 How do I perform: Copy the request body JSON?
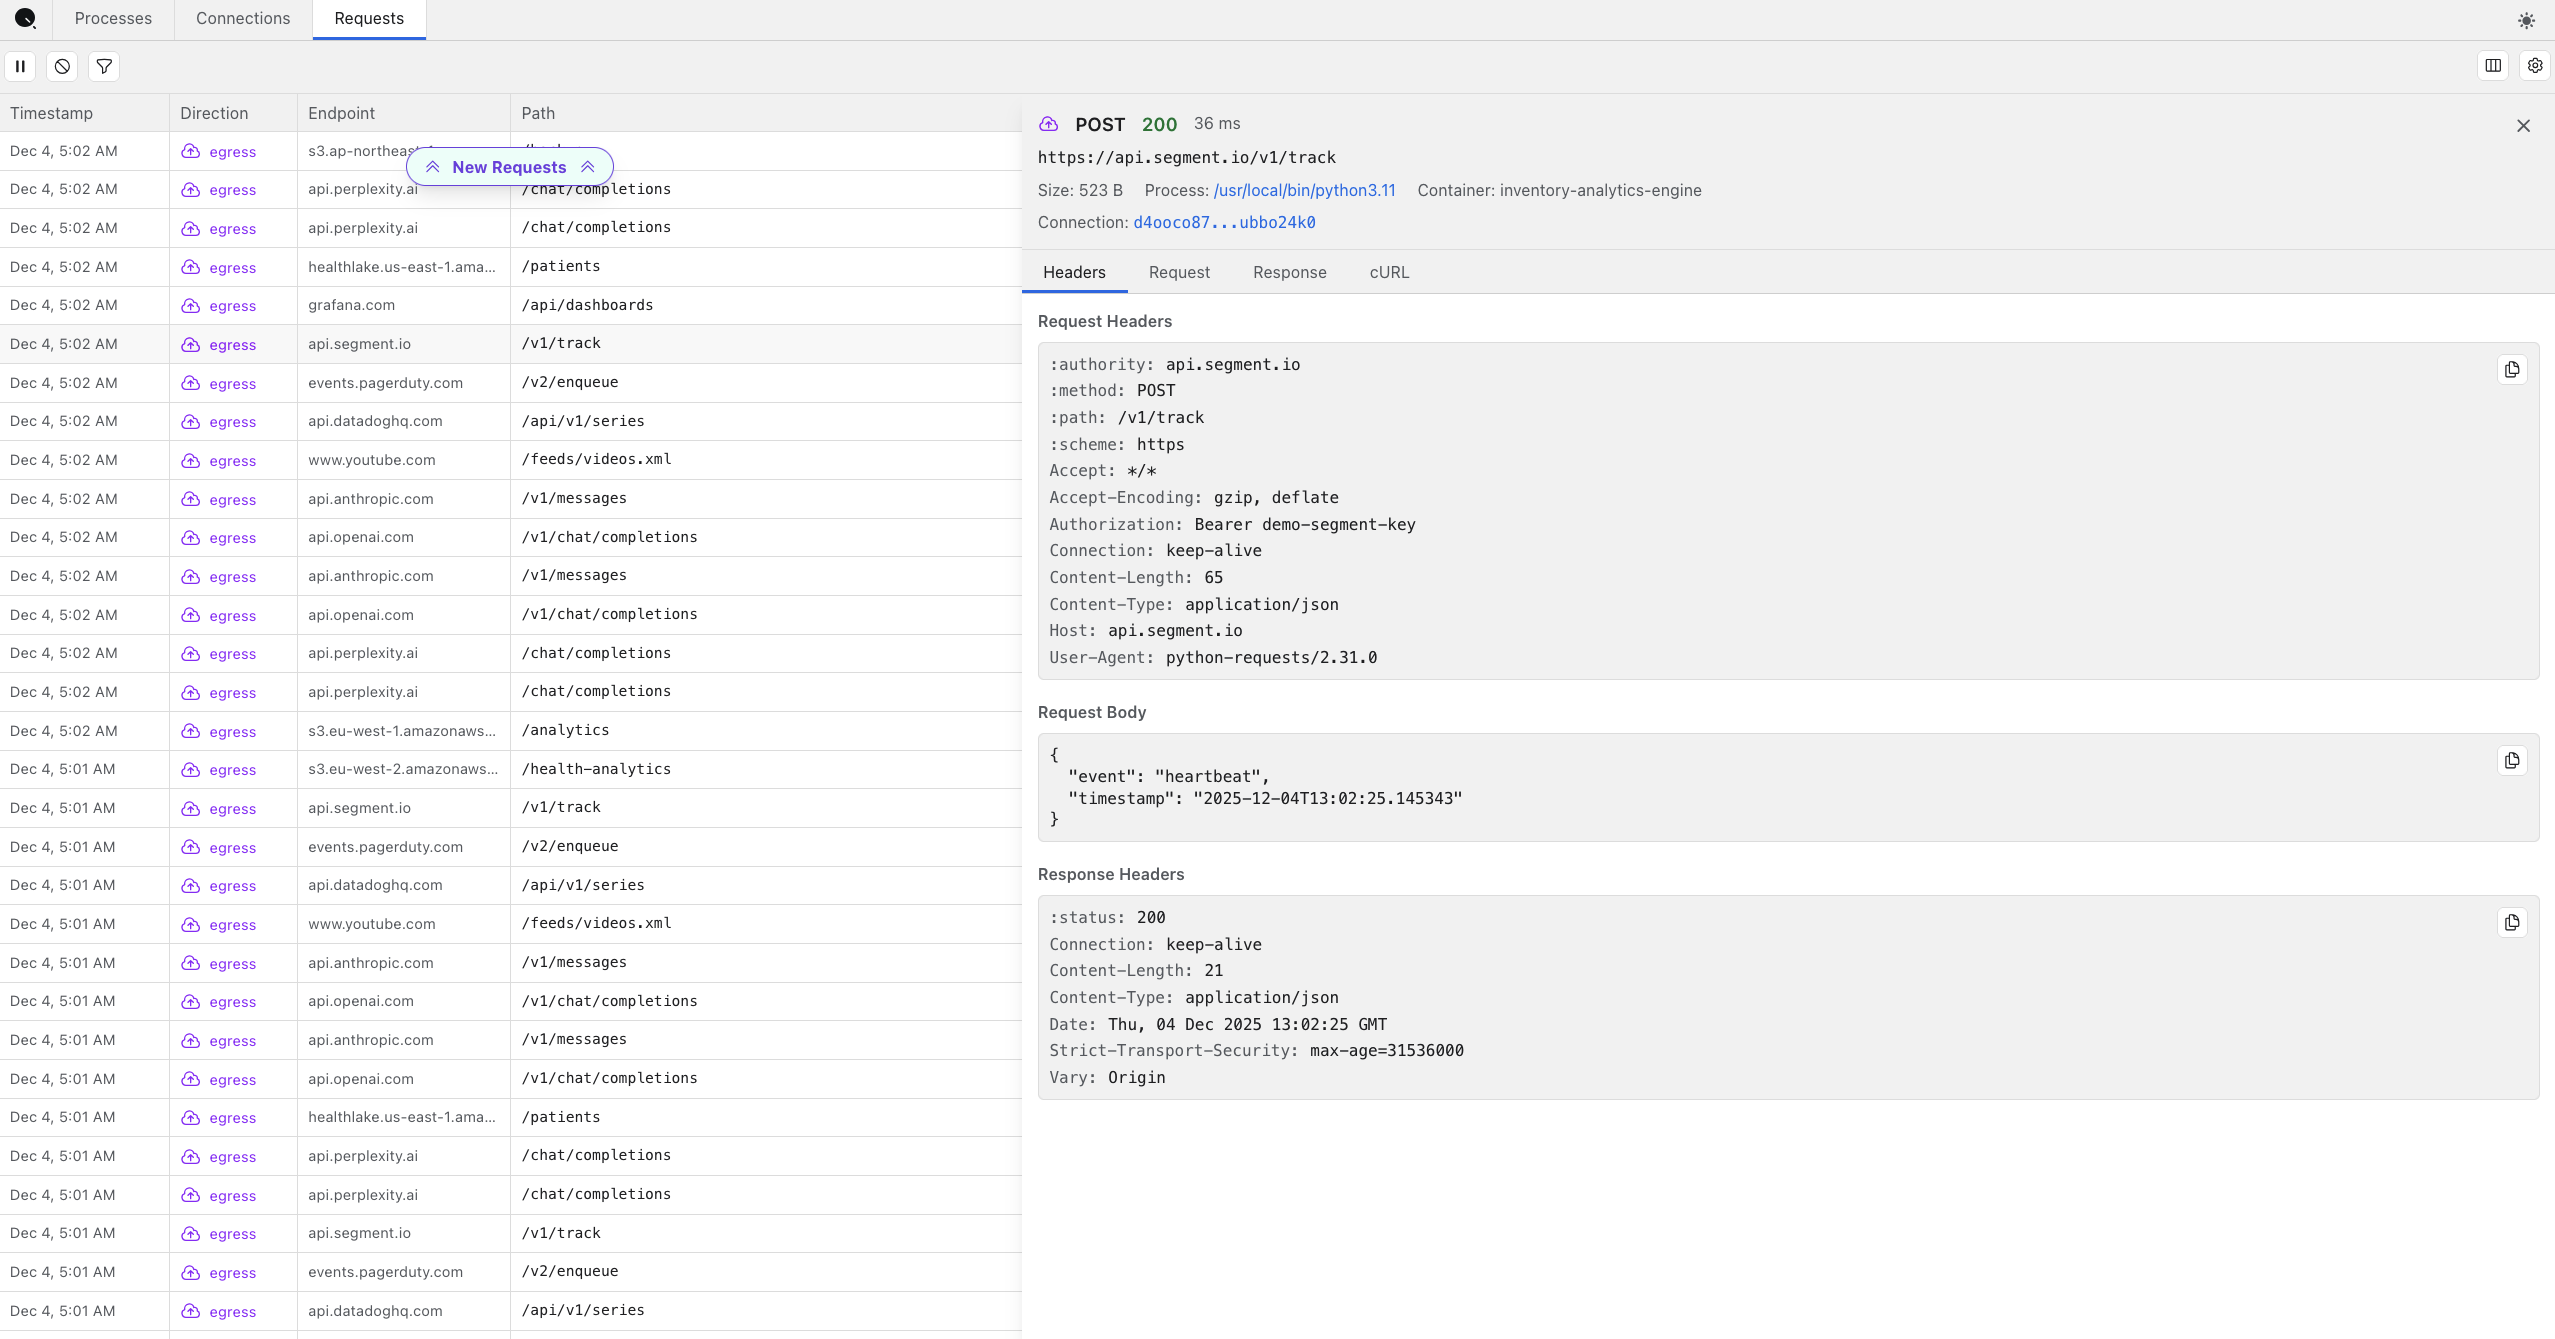pyautogui.click(x=2511, y=761)
